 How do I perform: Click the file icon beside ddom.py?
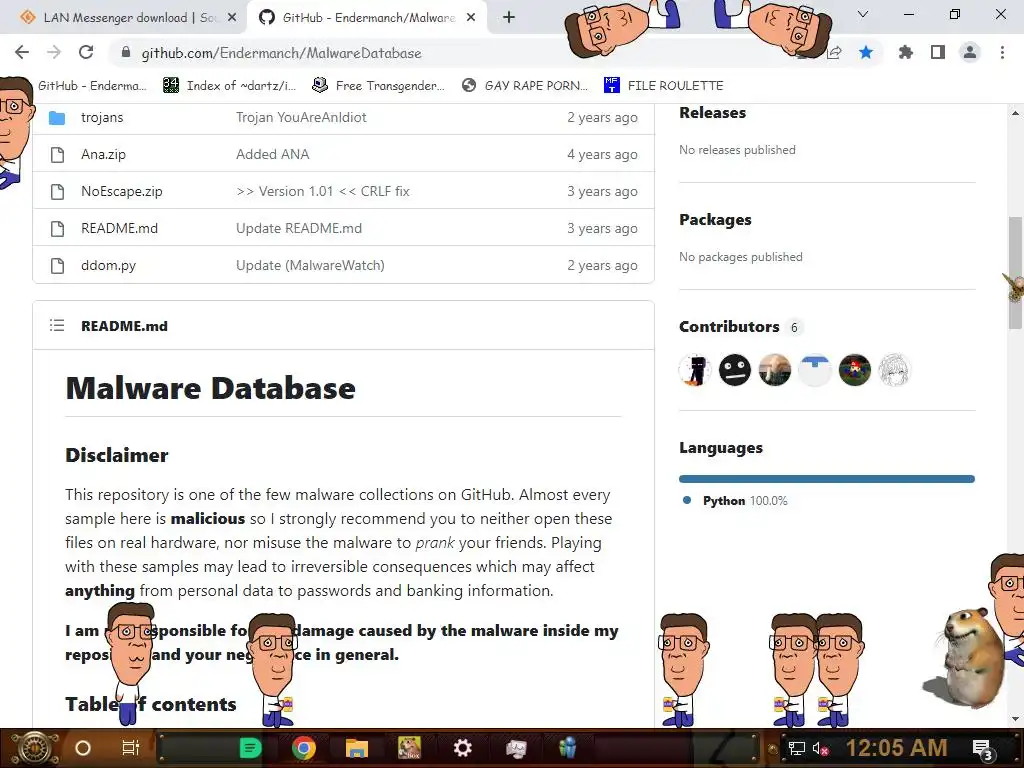point(57,266)
